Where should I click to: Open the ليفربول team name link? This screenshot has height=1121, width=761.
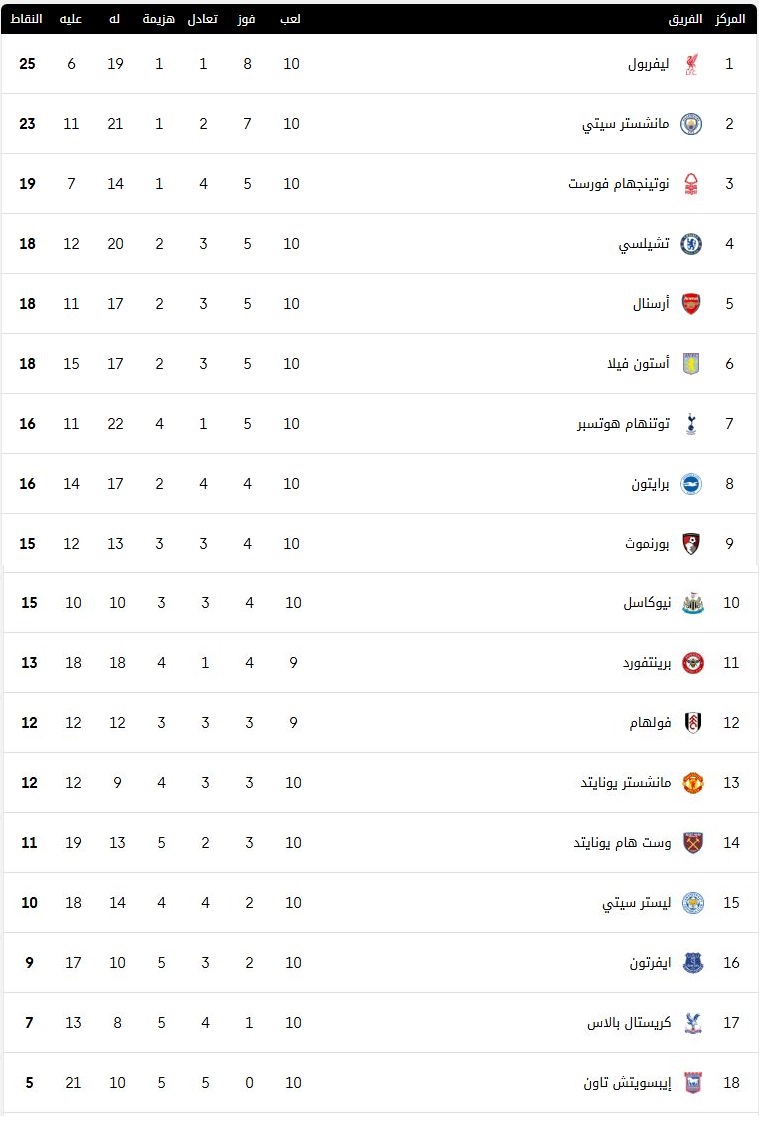pos(649,64)
